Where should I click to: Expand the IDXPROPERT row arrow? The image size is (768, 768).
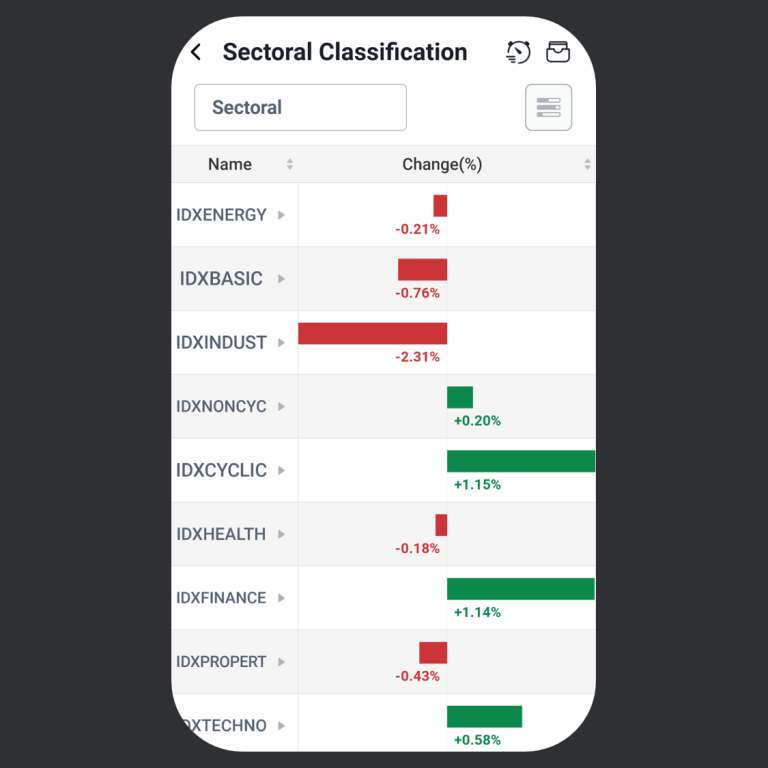(281, 662)
